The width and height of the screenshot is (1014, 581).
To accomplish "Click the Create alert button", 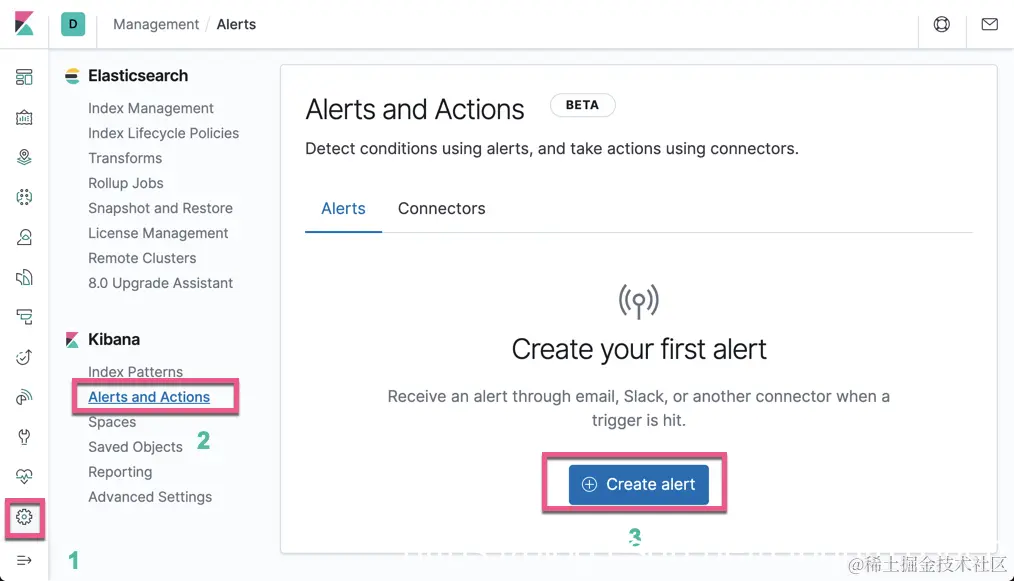I will point(638,484).
